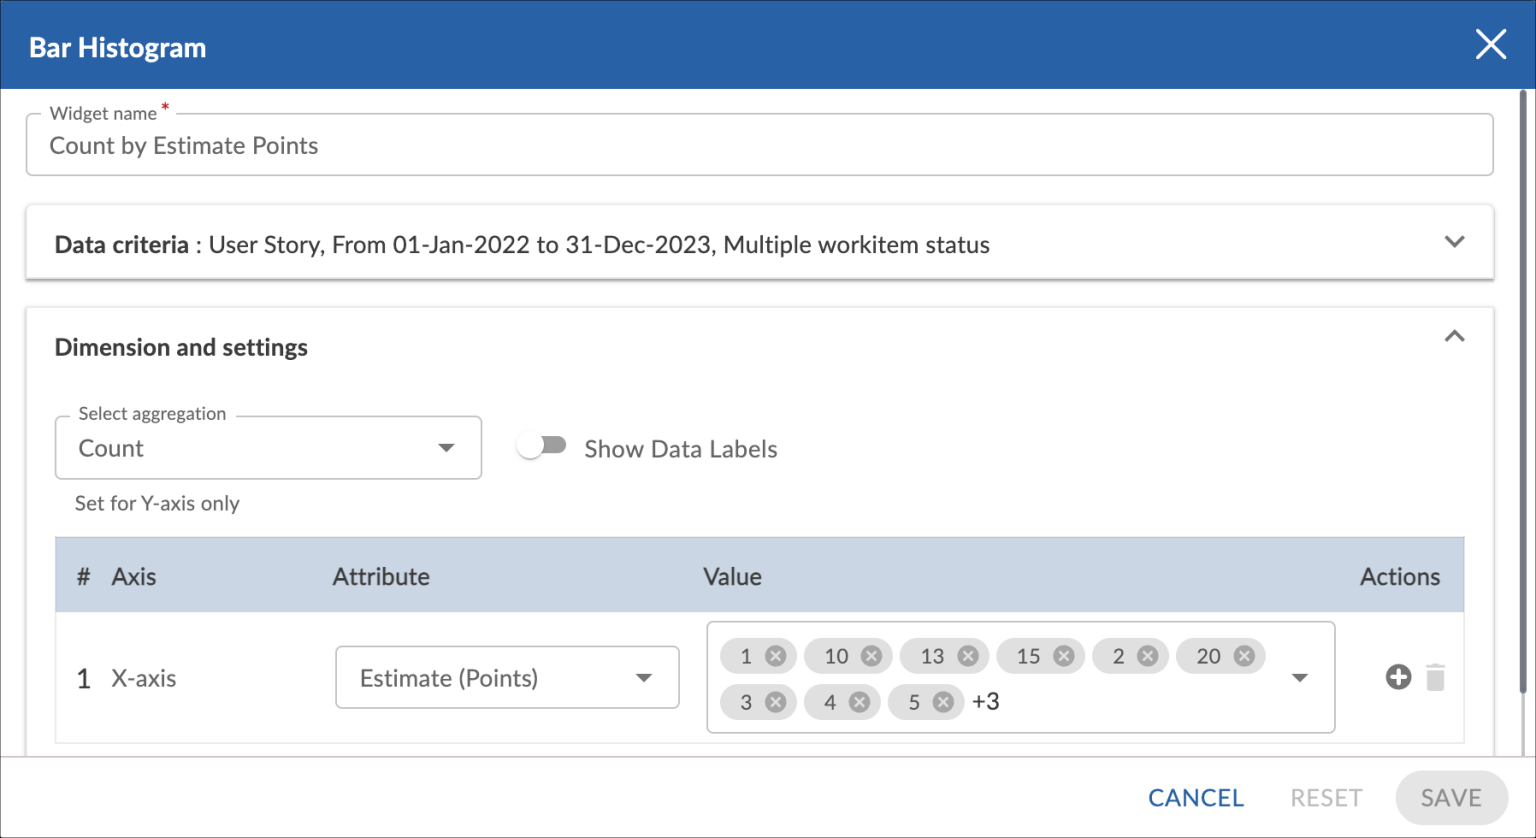The image size is (1536, 838).
Task: Remove the value chip 1
Action: pos(775,656)
